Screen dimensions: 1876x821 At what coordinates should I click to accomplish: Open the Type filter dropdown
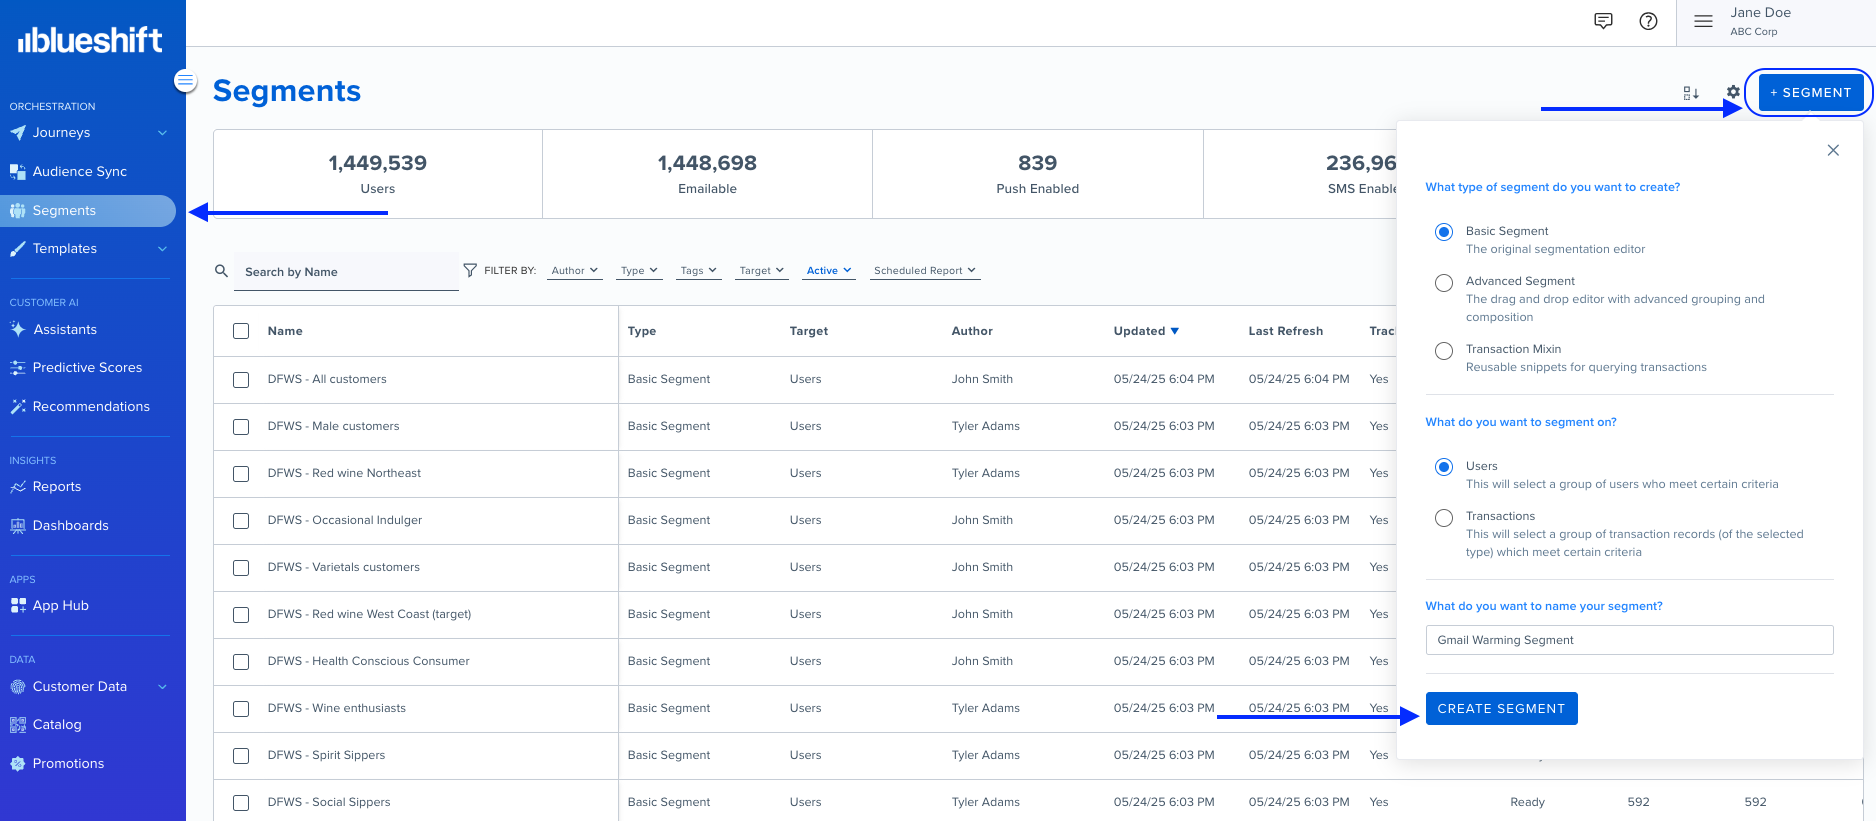pos(639,271)
